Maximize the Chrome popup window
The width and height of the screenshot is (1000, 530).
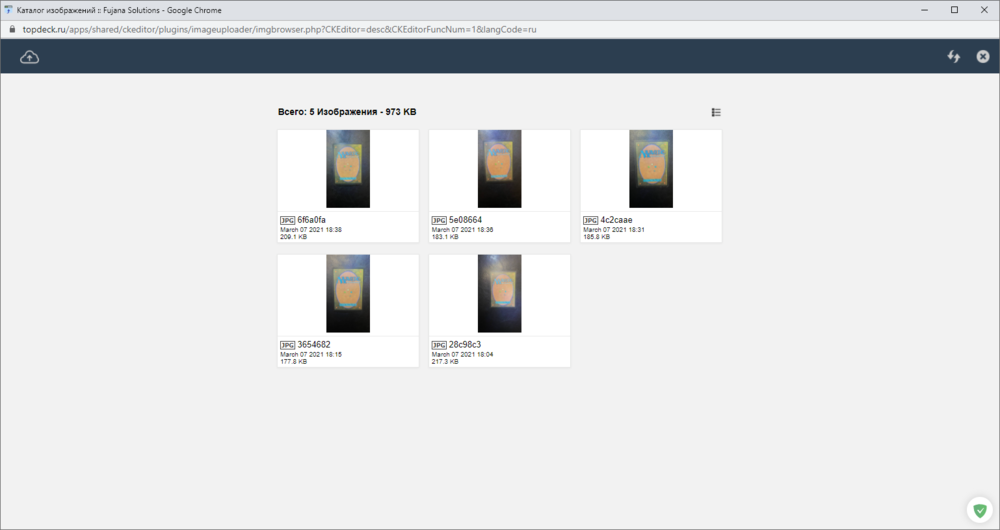click(954, 10)
